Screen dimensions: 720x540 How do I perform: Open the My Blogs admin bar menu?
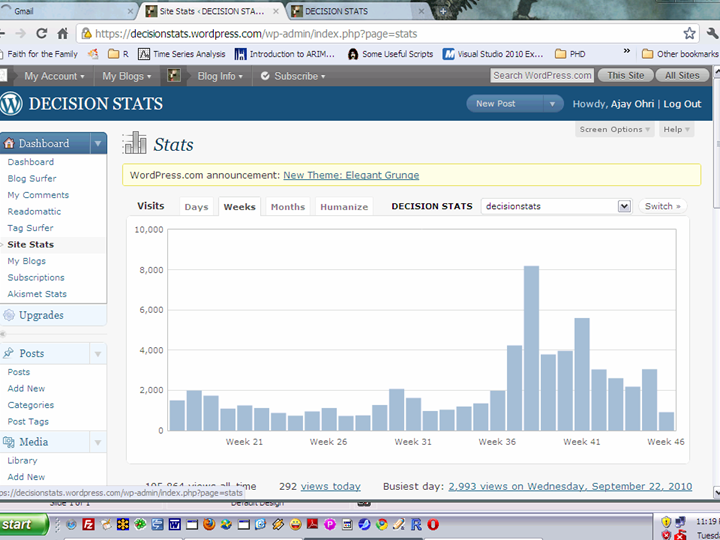click(126, 76)
